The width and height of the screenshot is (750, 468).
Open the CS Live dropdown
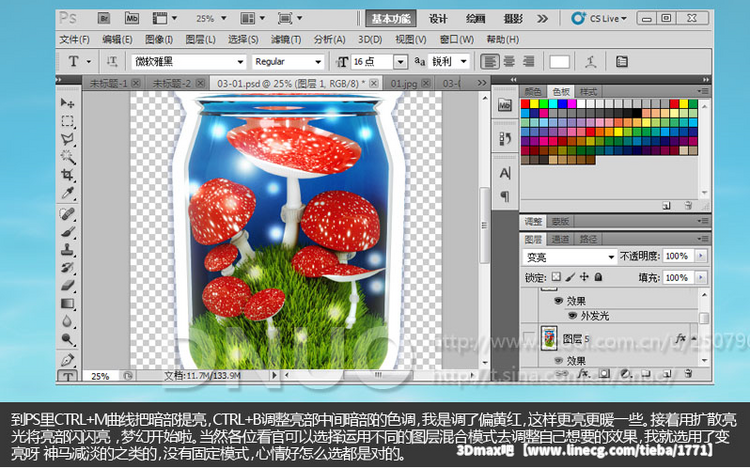click(599, 19)
